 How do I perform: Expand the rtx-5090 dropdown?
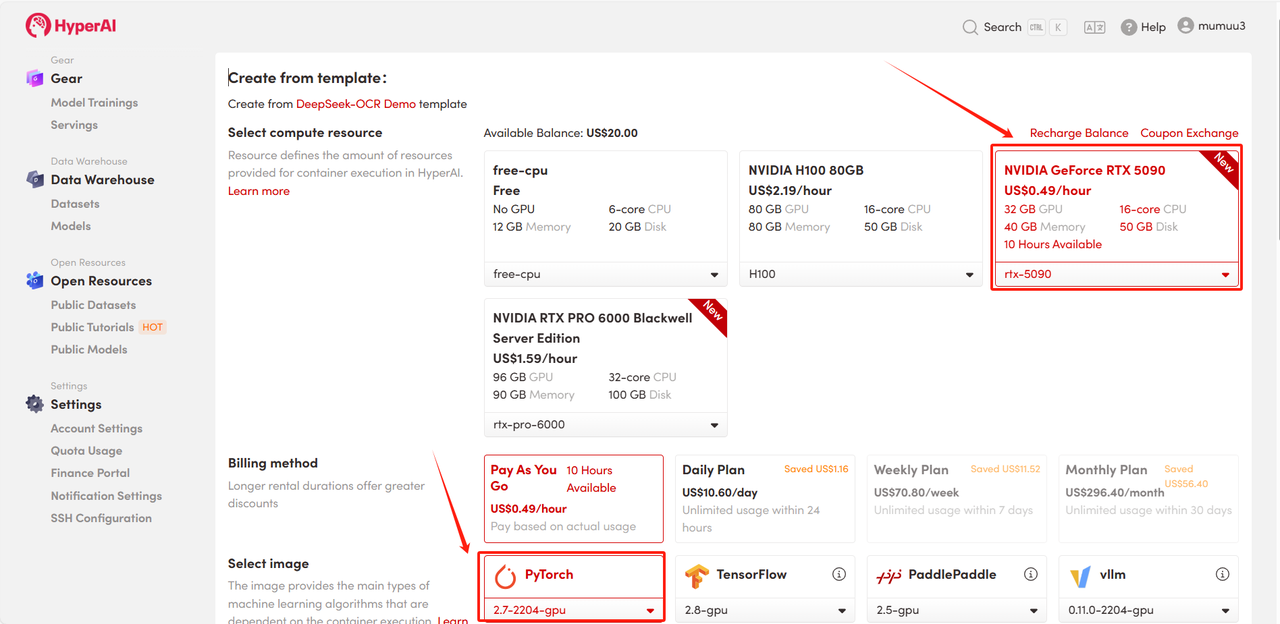point(1116,274)
